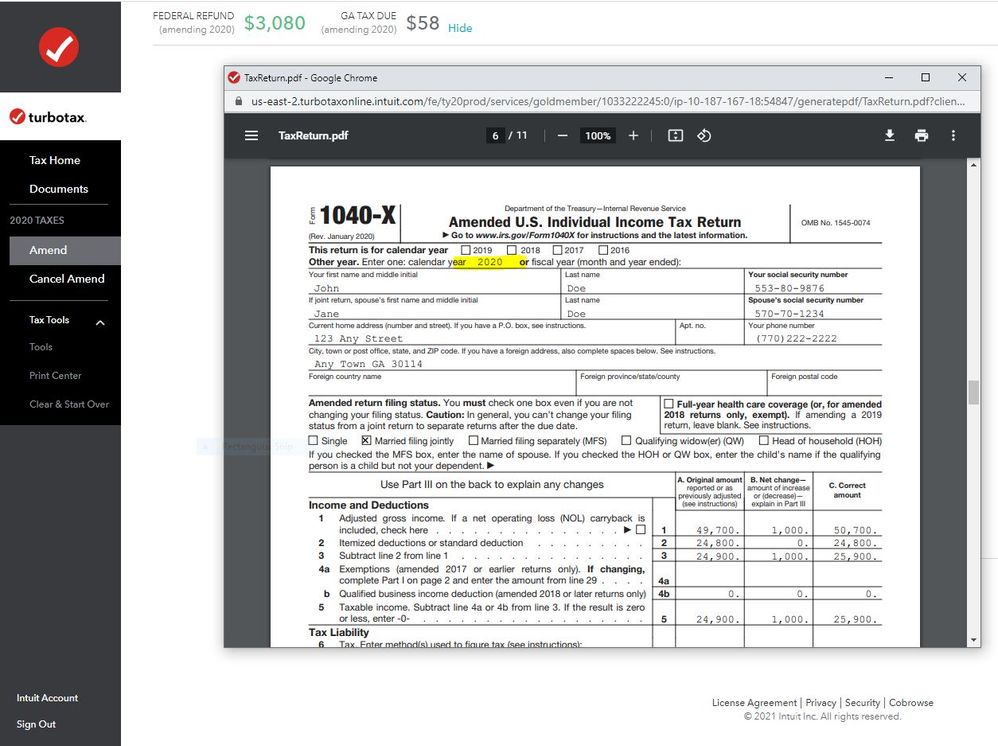
Task: Click the Chrome address bar URL
Action: 608,101
